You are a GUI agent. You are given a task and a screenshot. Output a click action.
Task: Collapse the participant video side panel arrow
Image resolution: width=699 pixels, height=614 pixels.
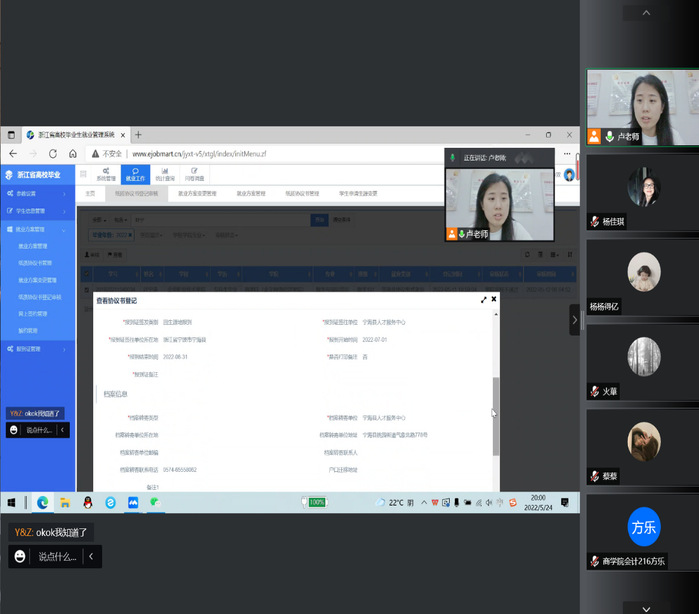(574, 320)
